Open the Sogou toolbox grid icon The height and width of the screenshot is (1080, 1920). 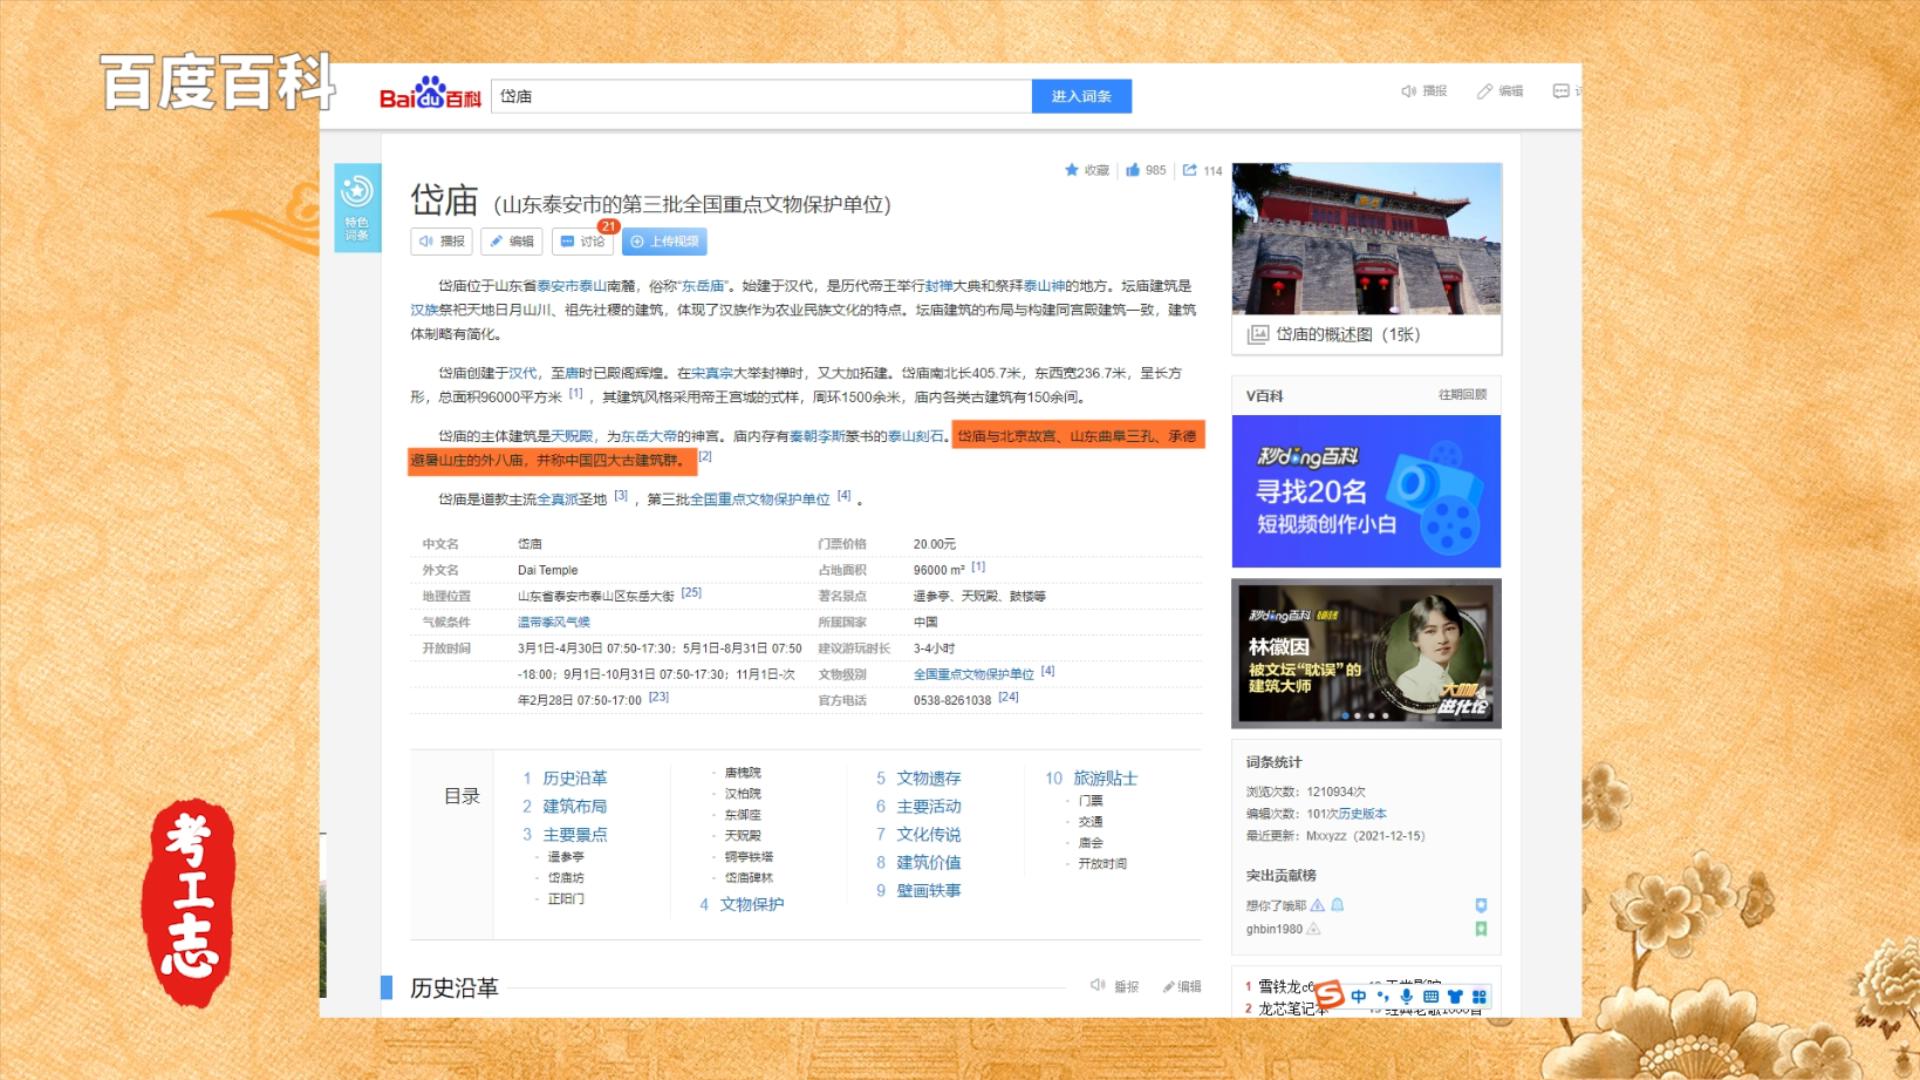pos(1480,996)
